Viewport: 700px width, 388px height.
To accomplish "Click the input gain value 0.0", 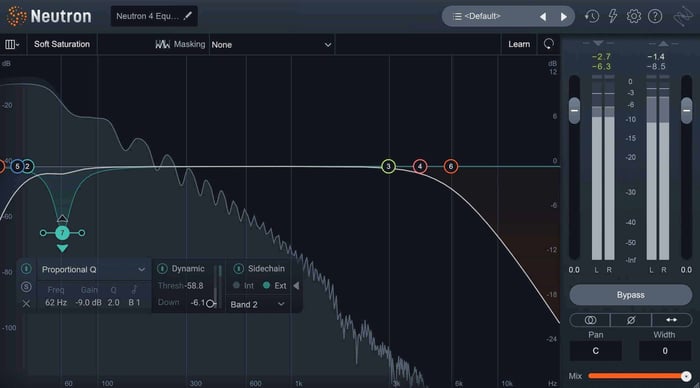I will 574,270.
